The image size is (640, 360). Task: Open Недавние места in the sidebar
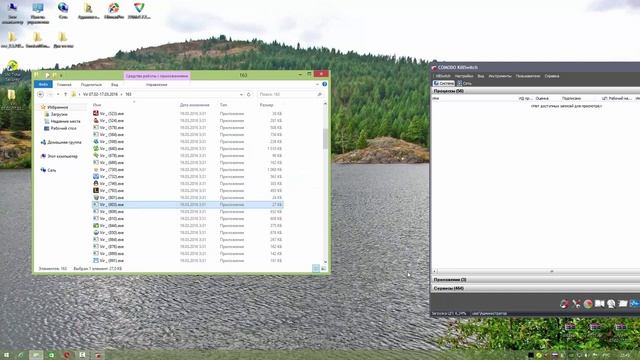point(62,121)
